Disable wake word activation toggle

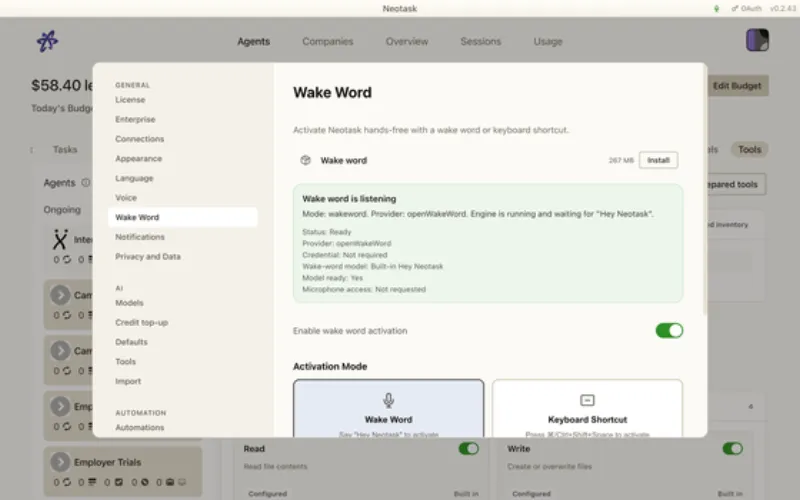tap(669, 331)
